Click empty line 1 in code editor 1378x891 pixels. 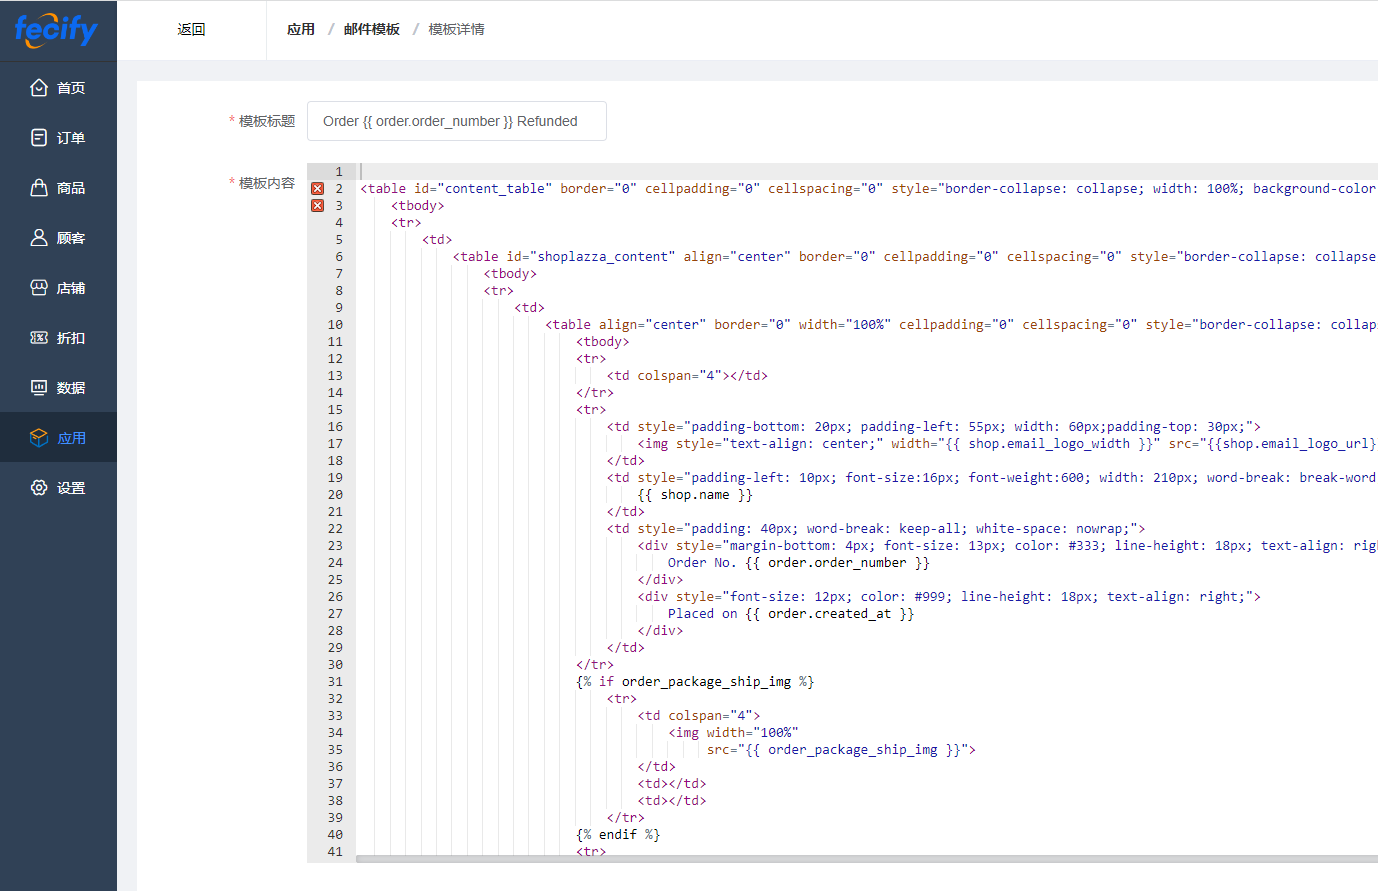click(x=867, y=172)
